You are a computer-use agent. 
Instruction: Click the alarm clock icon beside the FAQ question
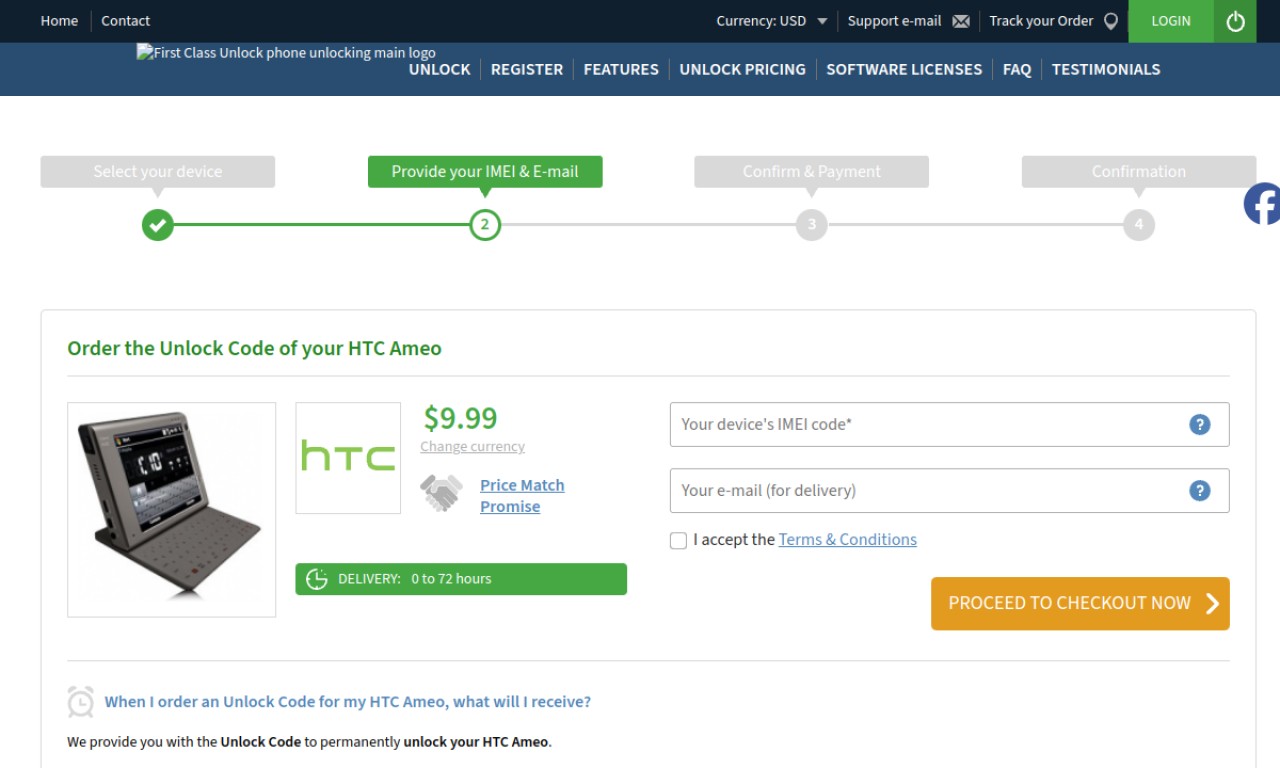(x=81, y=702)
